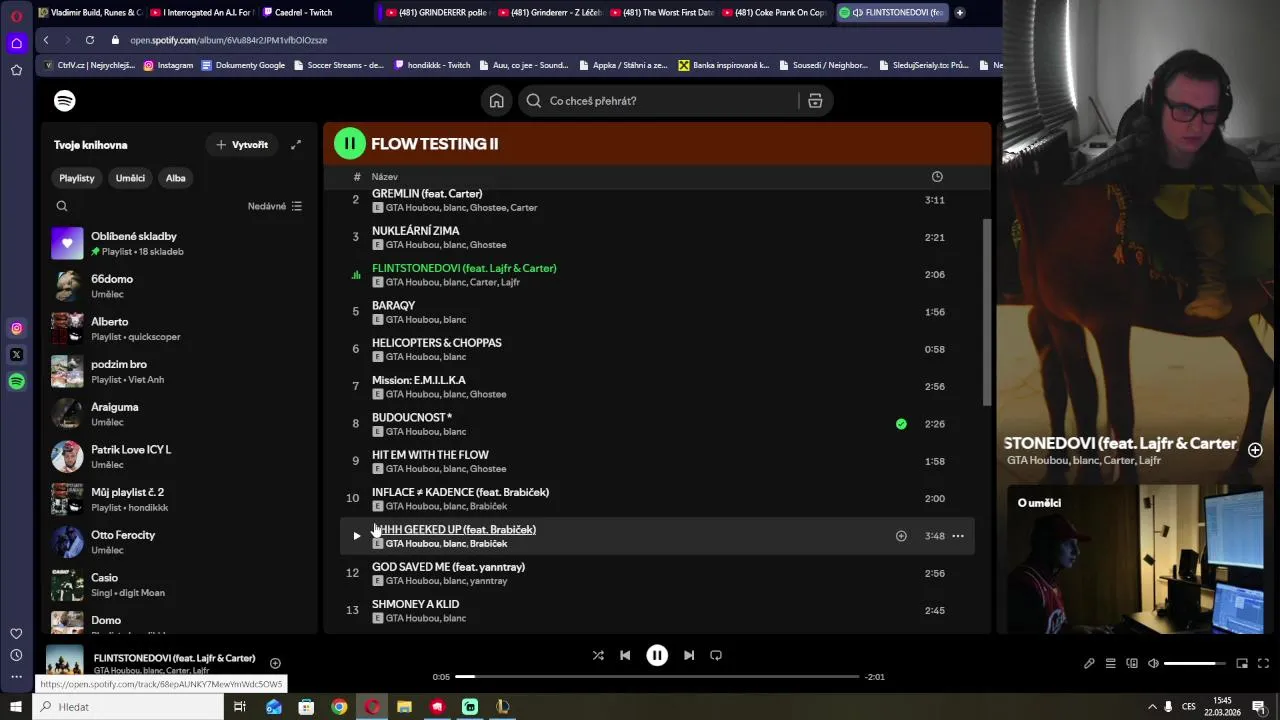Pause playback in bottom player bar
Viewport: 1280px width, 720px height.
[x=657, y=655]
